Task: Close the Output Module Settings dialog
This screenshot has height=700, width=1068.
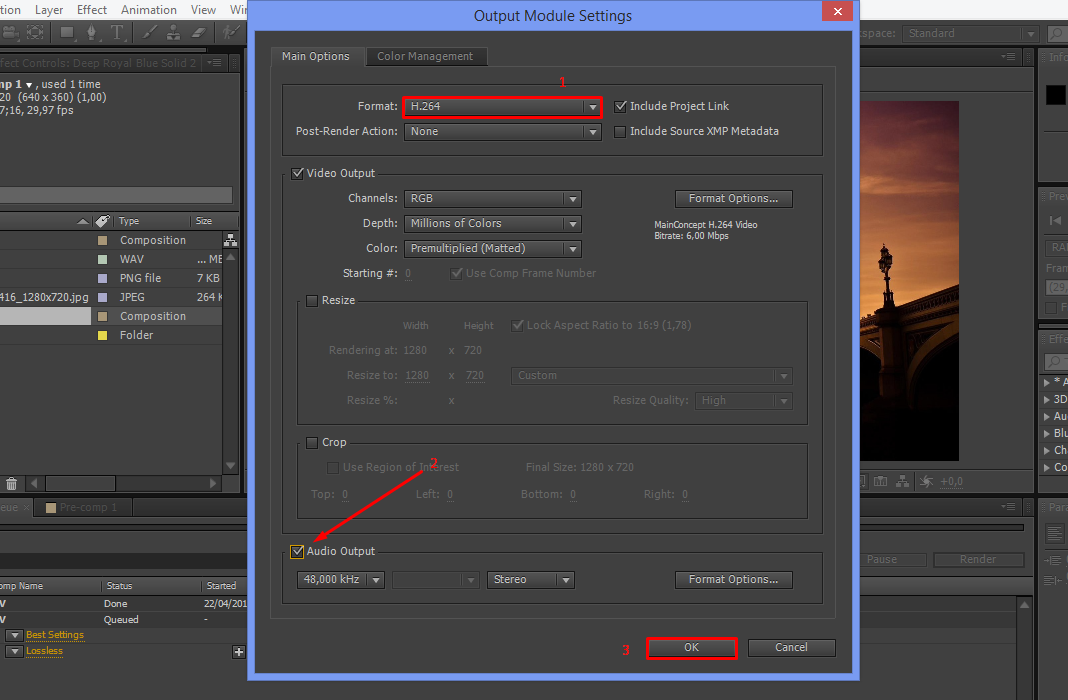Action: (838, 11)
